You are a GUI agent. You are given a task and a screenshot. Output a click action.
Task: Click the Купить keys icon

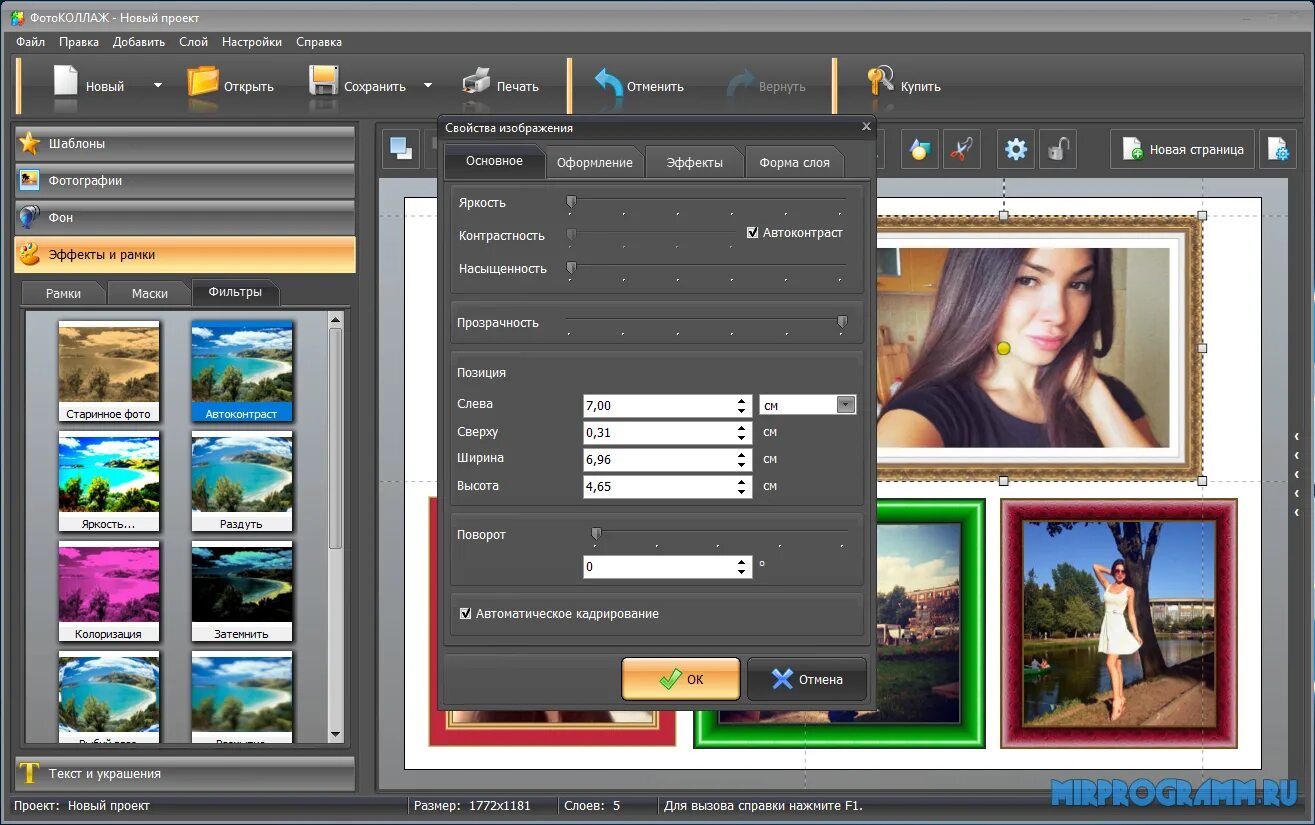pyautogui.click(x=880, y=82)
